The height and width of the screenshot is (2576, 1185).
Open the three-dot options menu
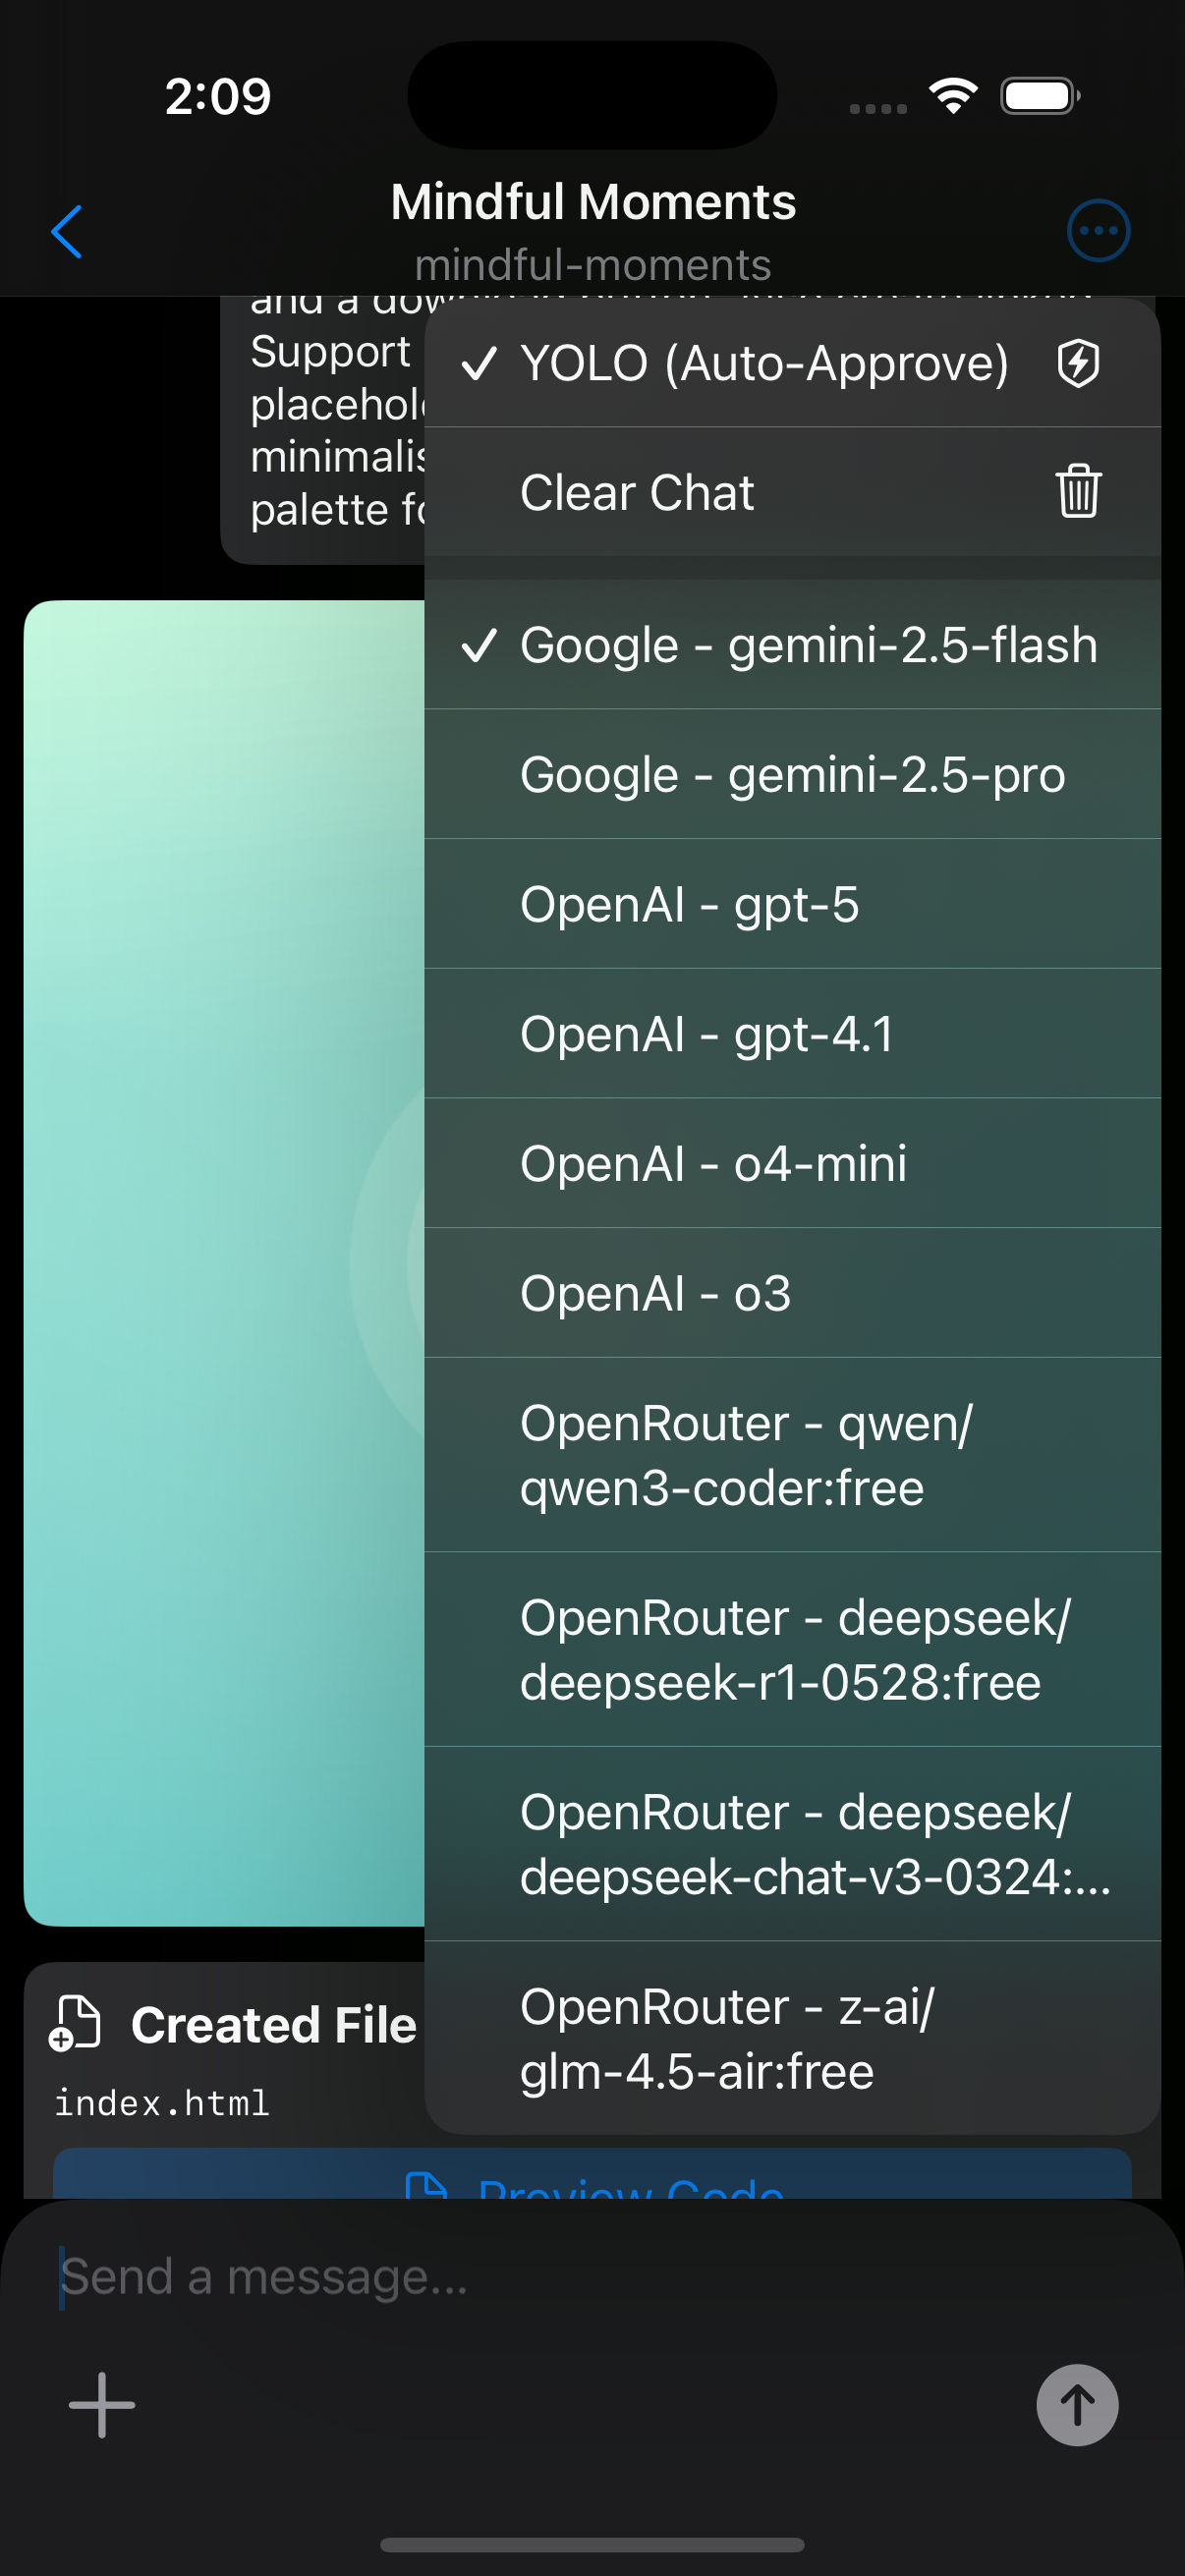[x=1098, y=230]
